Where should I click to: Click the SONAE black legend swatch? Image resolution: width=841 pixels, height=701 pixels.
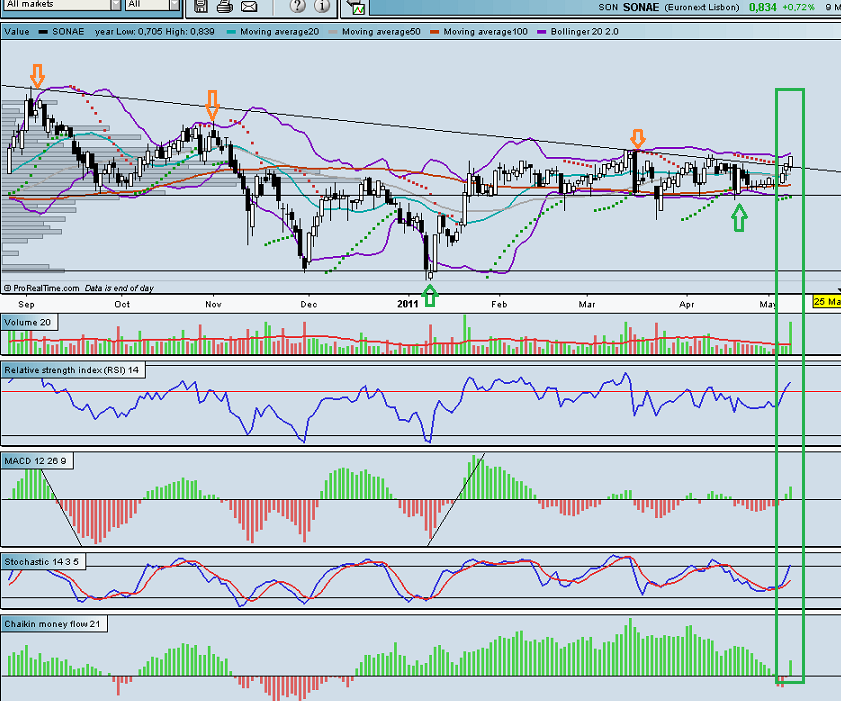tap(43, 32)
